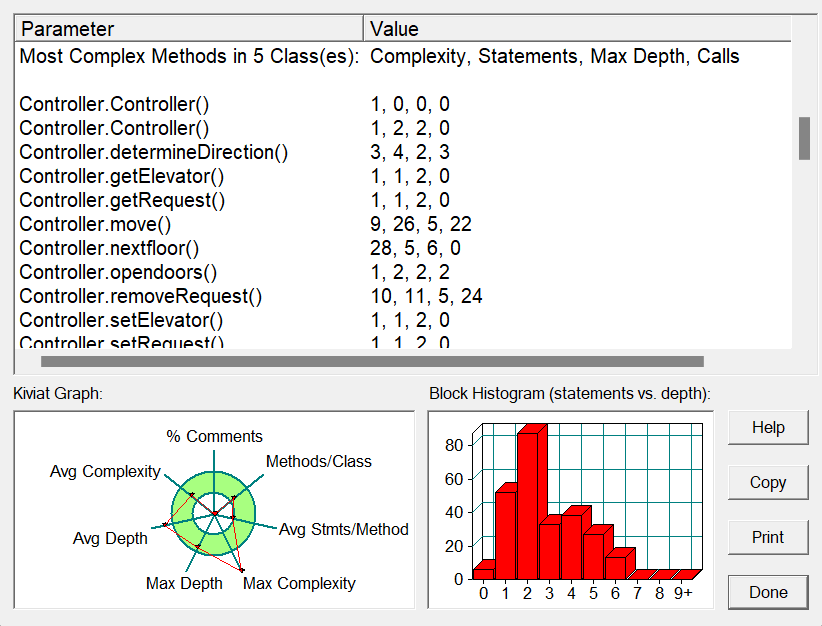Click the Copy button

(768, 482)
